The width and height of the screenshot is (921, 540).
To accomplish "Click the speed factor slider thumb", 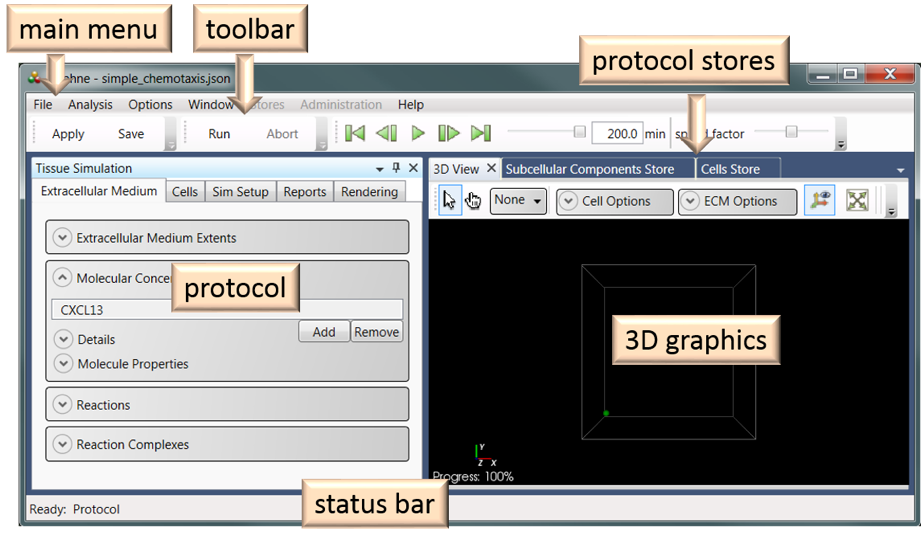I will click(x=791, y=132).
